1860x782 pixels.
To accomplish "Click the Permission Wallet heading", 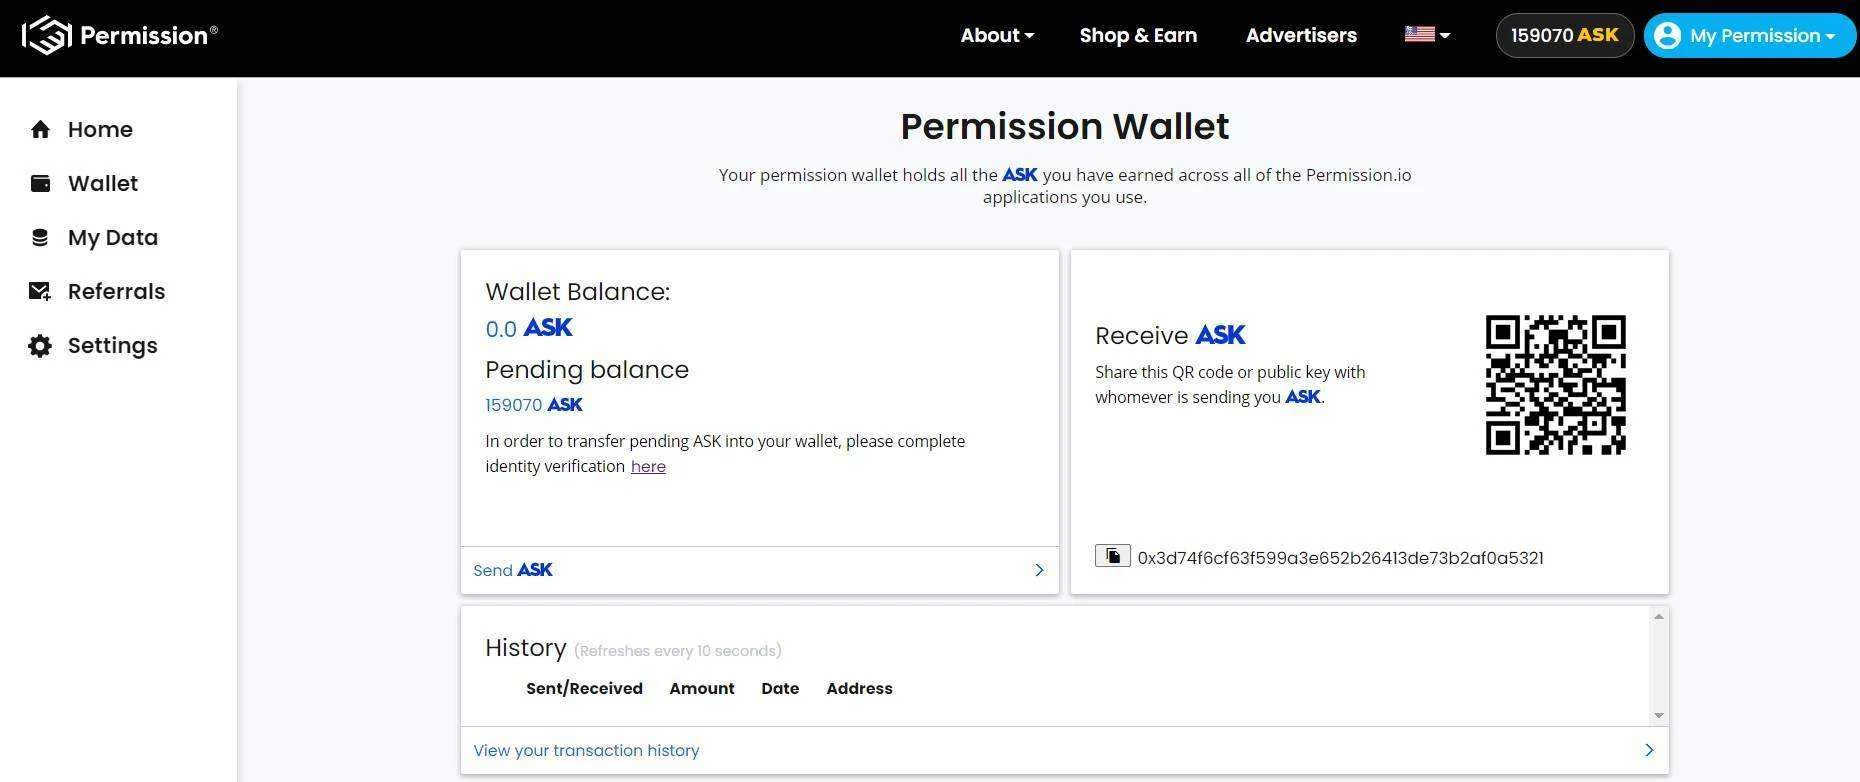I will [1065, 127].
